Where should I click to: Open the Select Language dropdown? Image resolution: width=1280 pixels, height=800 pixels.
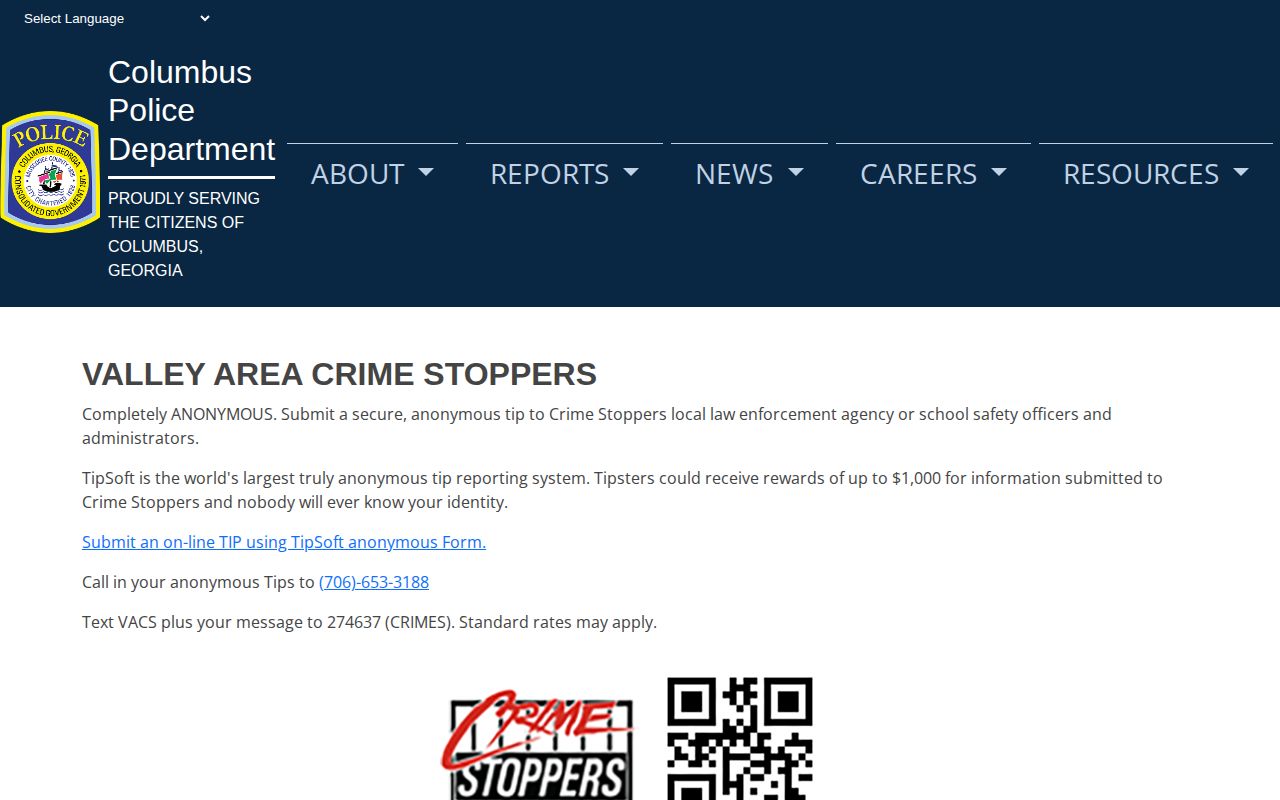[116, 18]
